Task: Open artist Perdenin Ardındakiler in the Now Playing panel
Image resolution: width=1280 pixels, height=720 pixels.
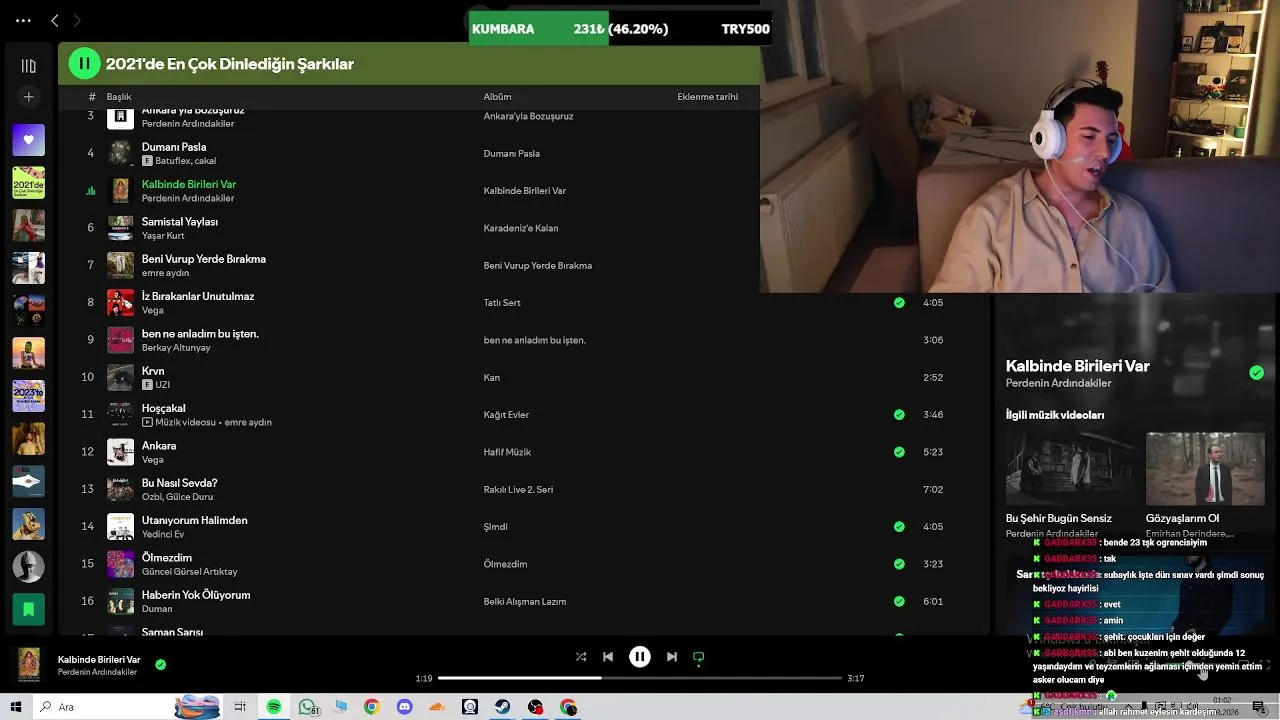Action: pyautogui.click(x=1058, y=384)
